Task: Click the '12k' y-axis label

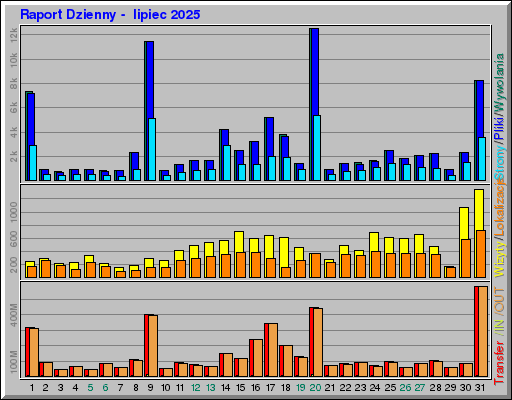Action: point(14,35)
